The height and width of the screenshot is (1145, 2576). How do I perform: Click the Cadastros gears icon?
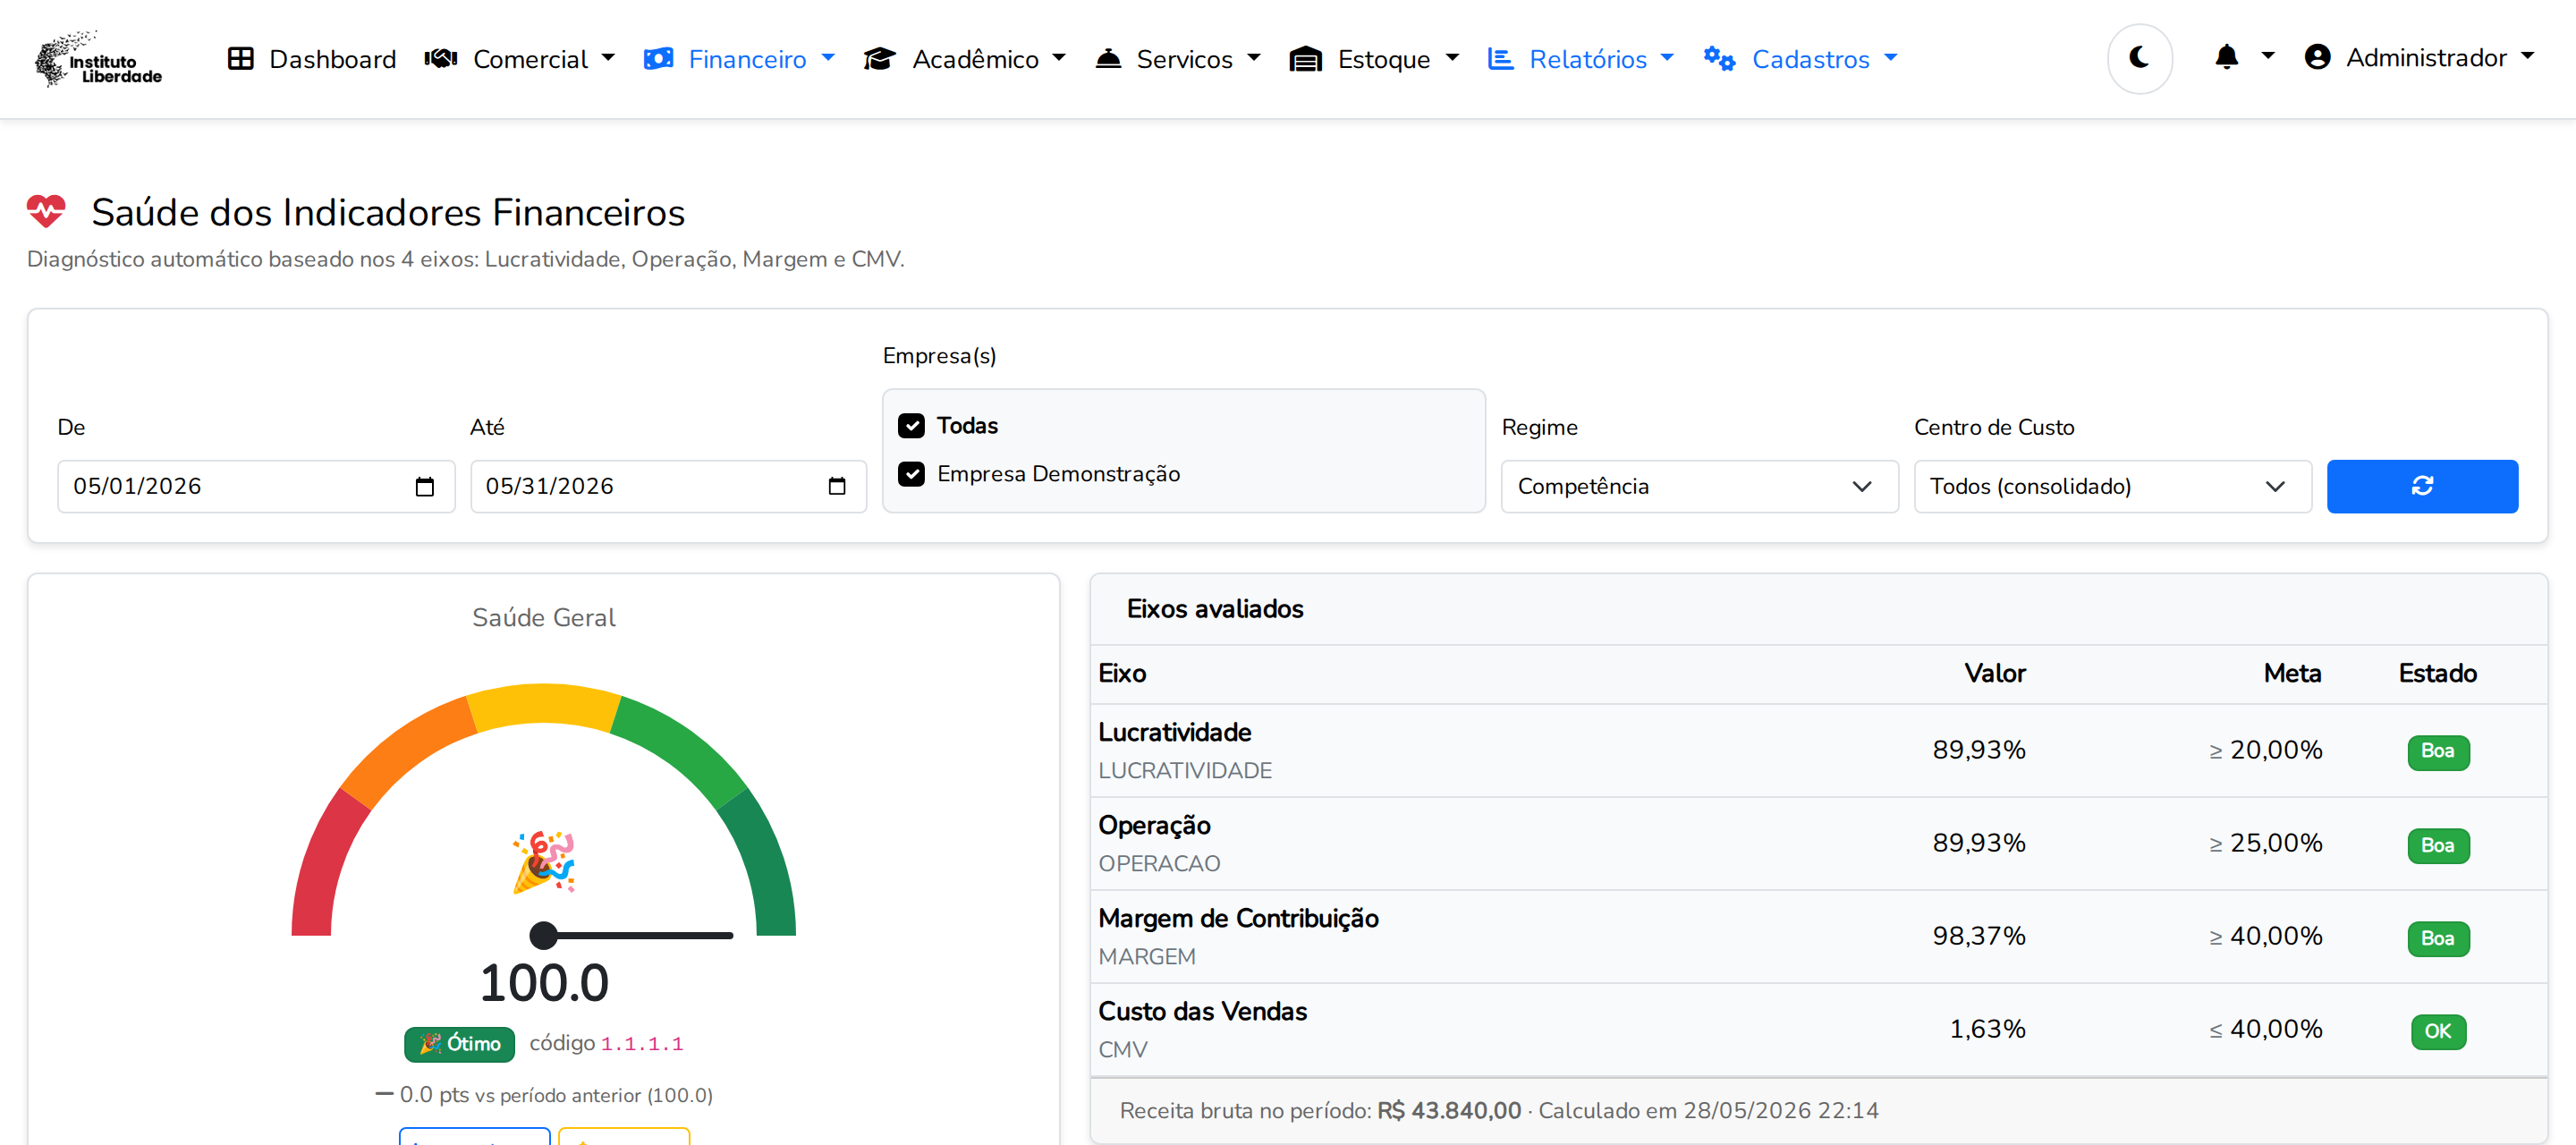pyautogui.click(x=1719, y=59)
